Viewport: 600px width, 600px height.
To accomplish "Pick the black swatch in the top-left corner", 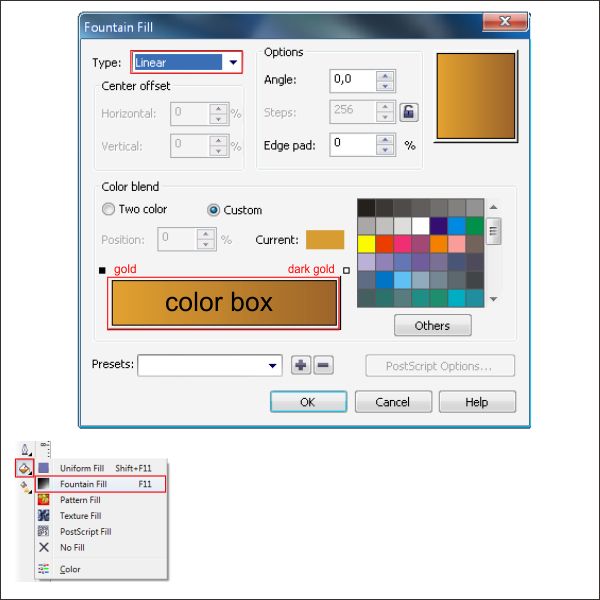I will click(366, 208).
